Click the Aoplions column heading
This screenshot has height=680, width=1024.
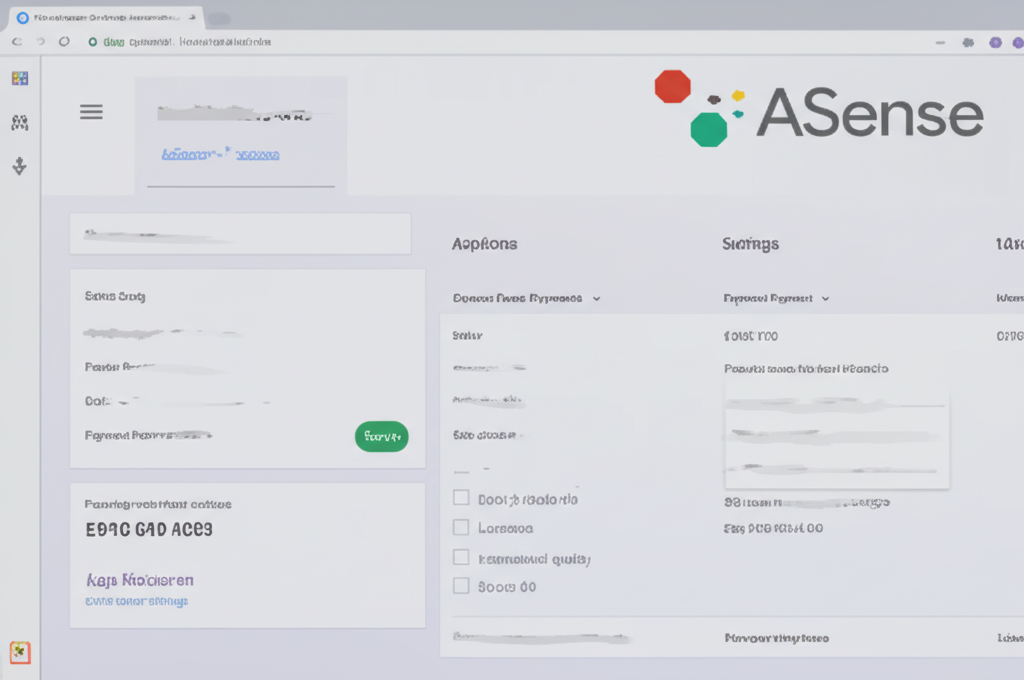(x=485, y=244)
